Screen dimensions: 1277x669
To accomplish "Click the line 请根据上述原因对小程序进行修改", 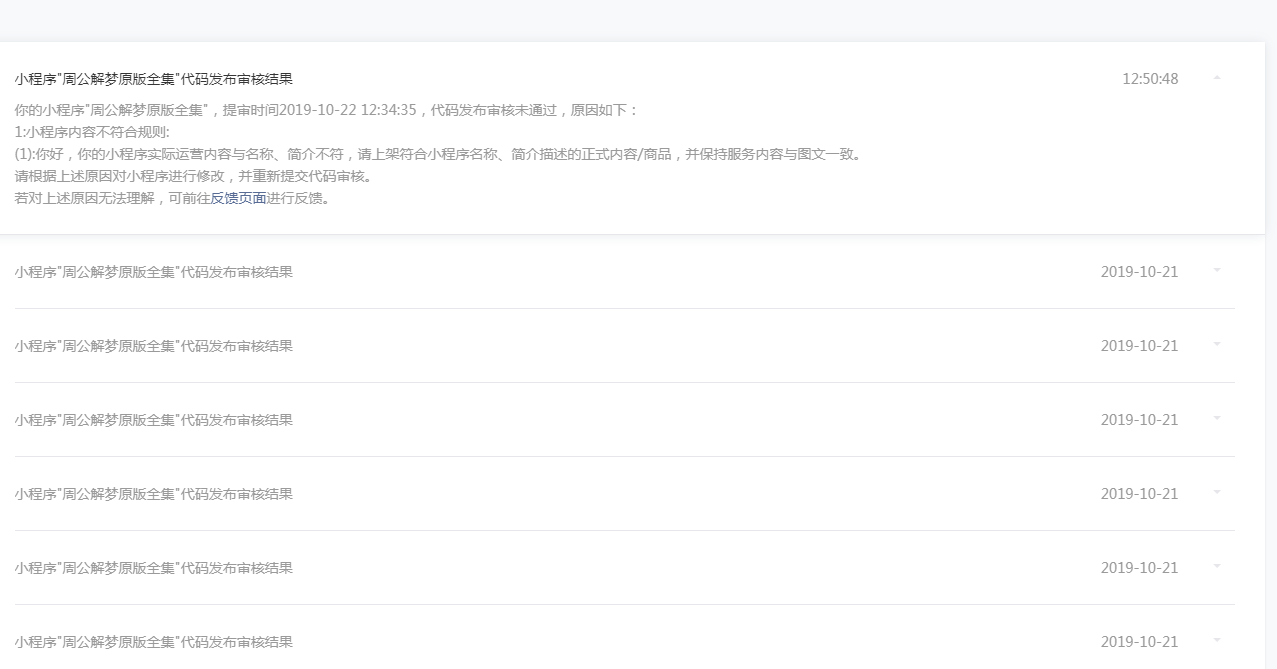I will point(194,176).
